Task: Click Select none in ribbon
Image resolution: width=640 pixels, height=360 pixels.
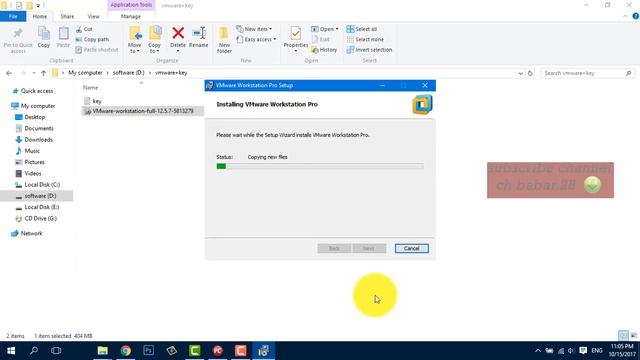Action: (365, 40)
